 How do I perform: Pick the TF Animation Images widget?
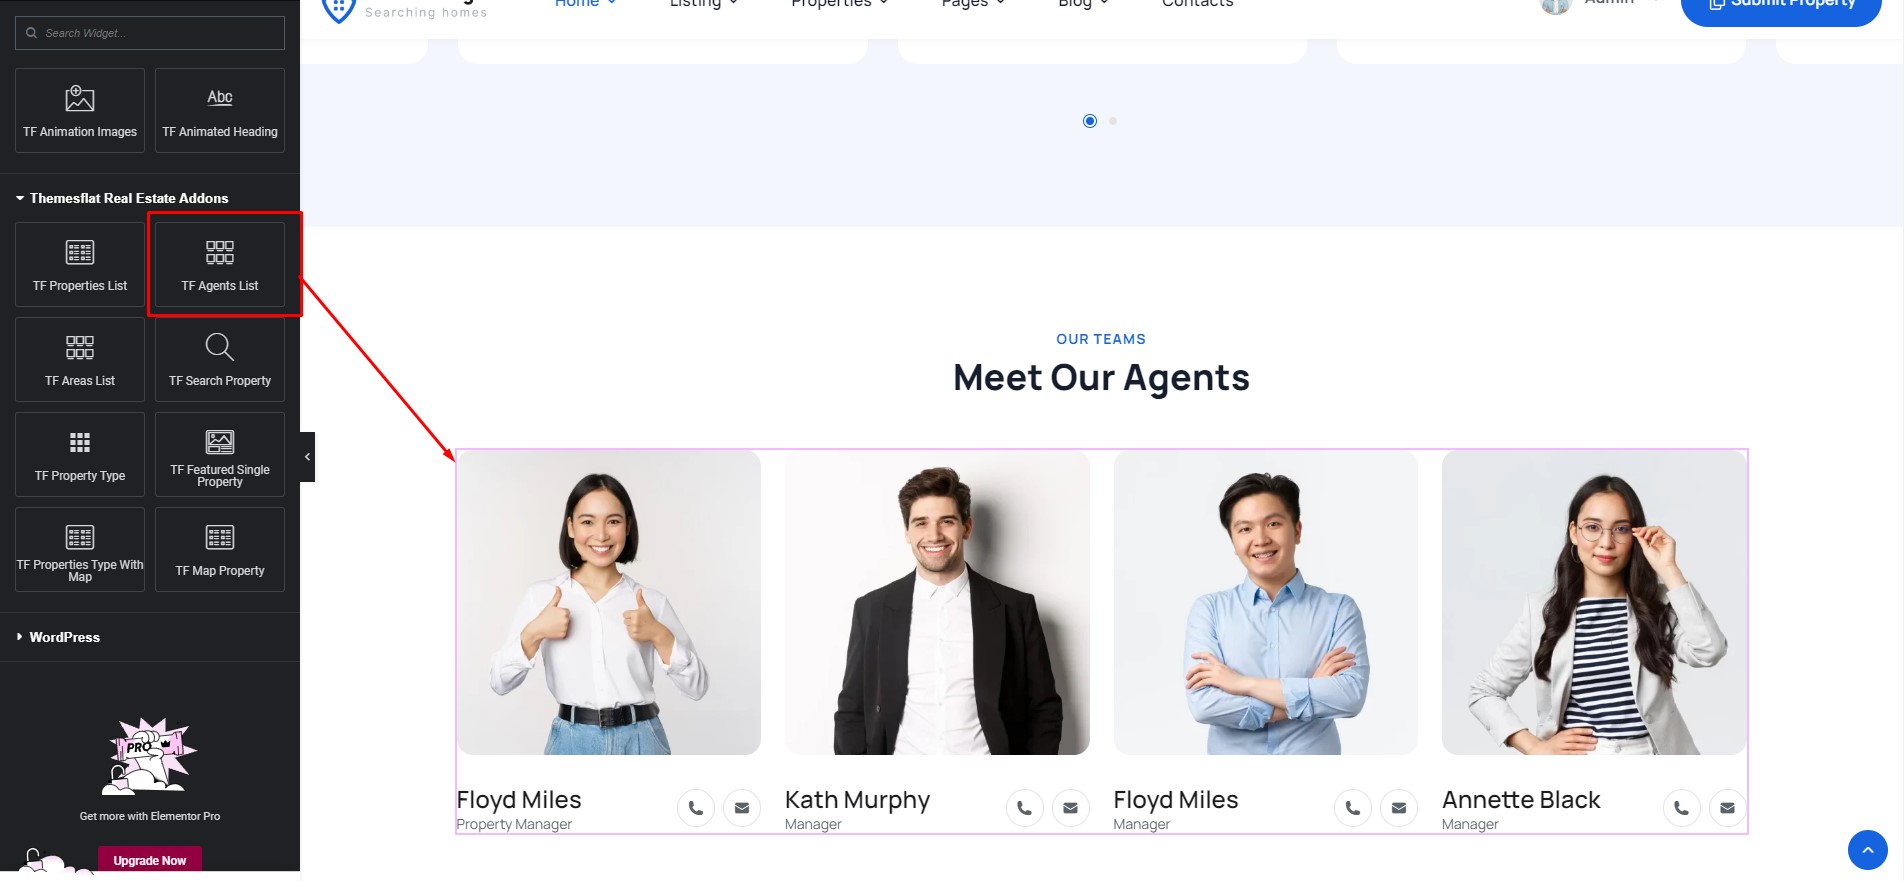[x=80, y=110]
